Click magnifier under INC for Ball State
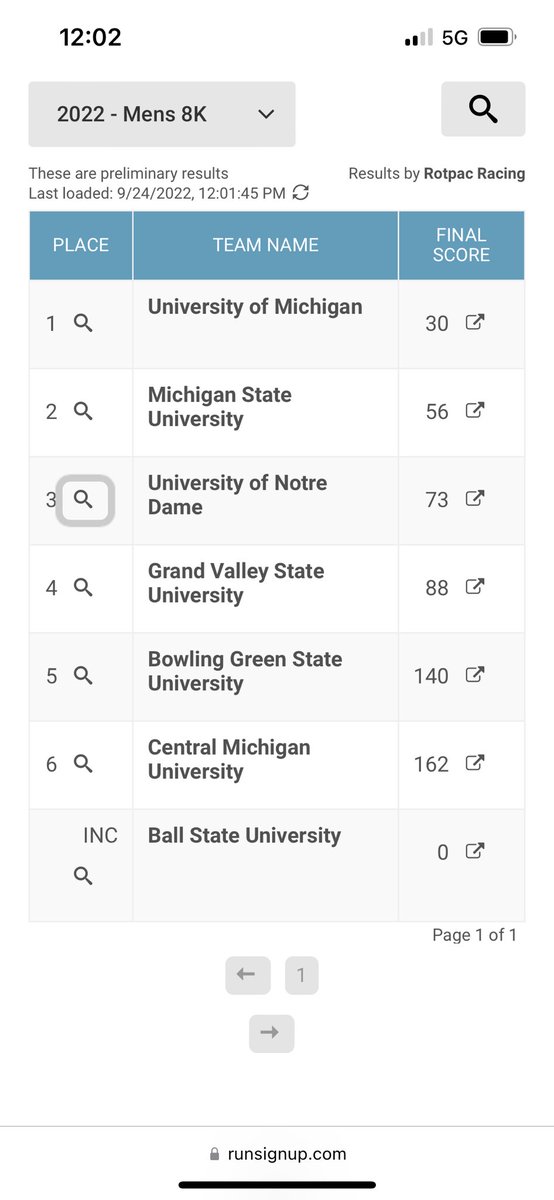This screenshot has height=1200, width=554. (84, 876)
